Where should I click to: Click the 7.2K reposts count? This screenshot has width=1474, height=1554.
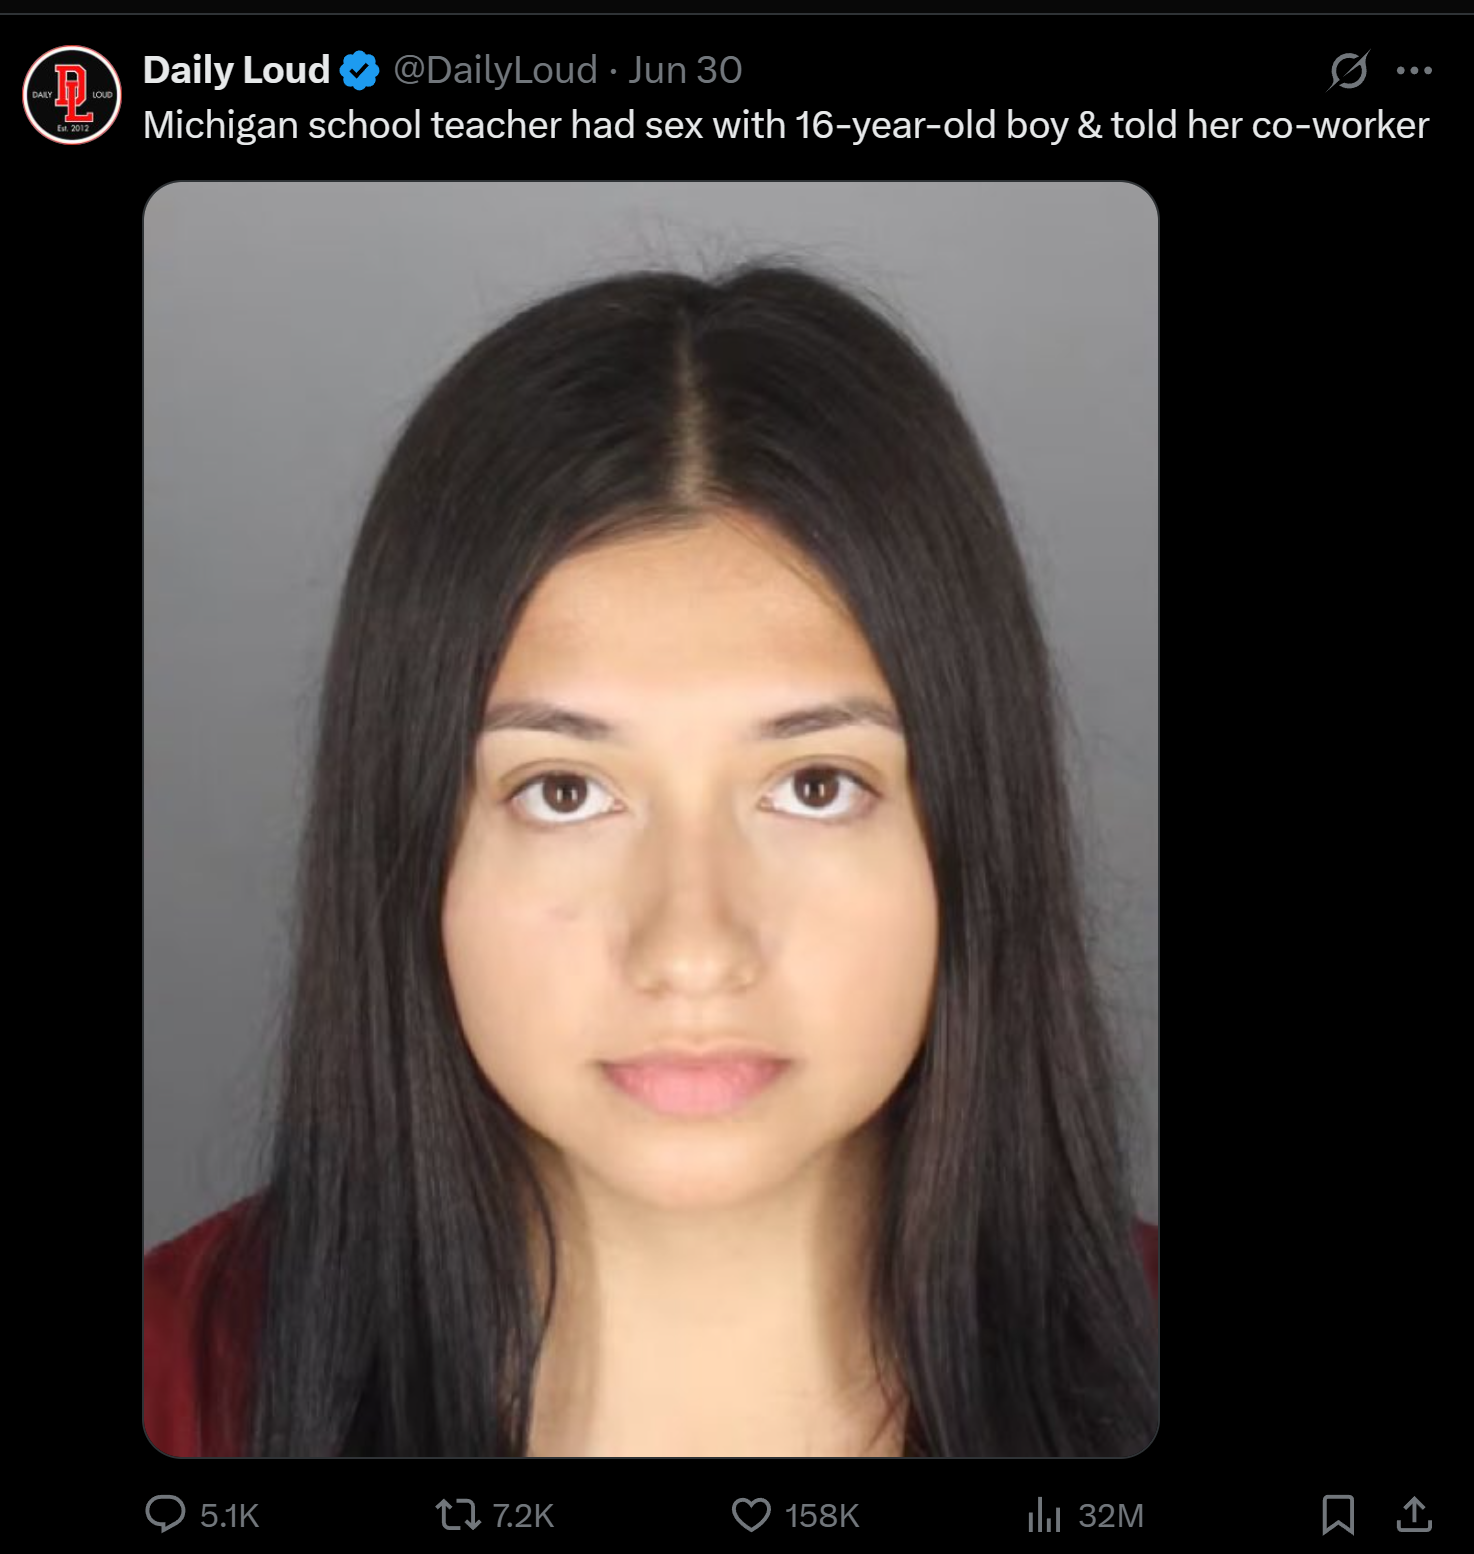click(x=523, y=1516)
